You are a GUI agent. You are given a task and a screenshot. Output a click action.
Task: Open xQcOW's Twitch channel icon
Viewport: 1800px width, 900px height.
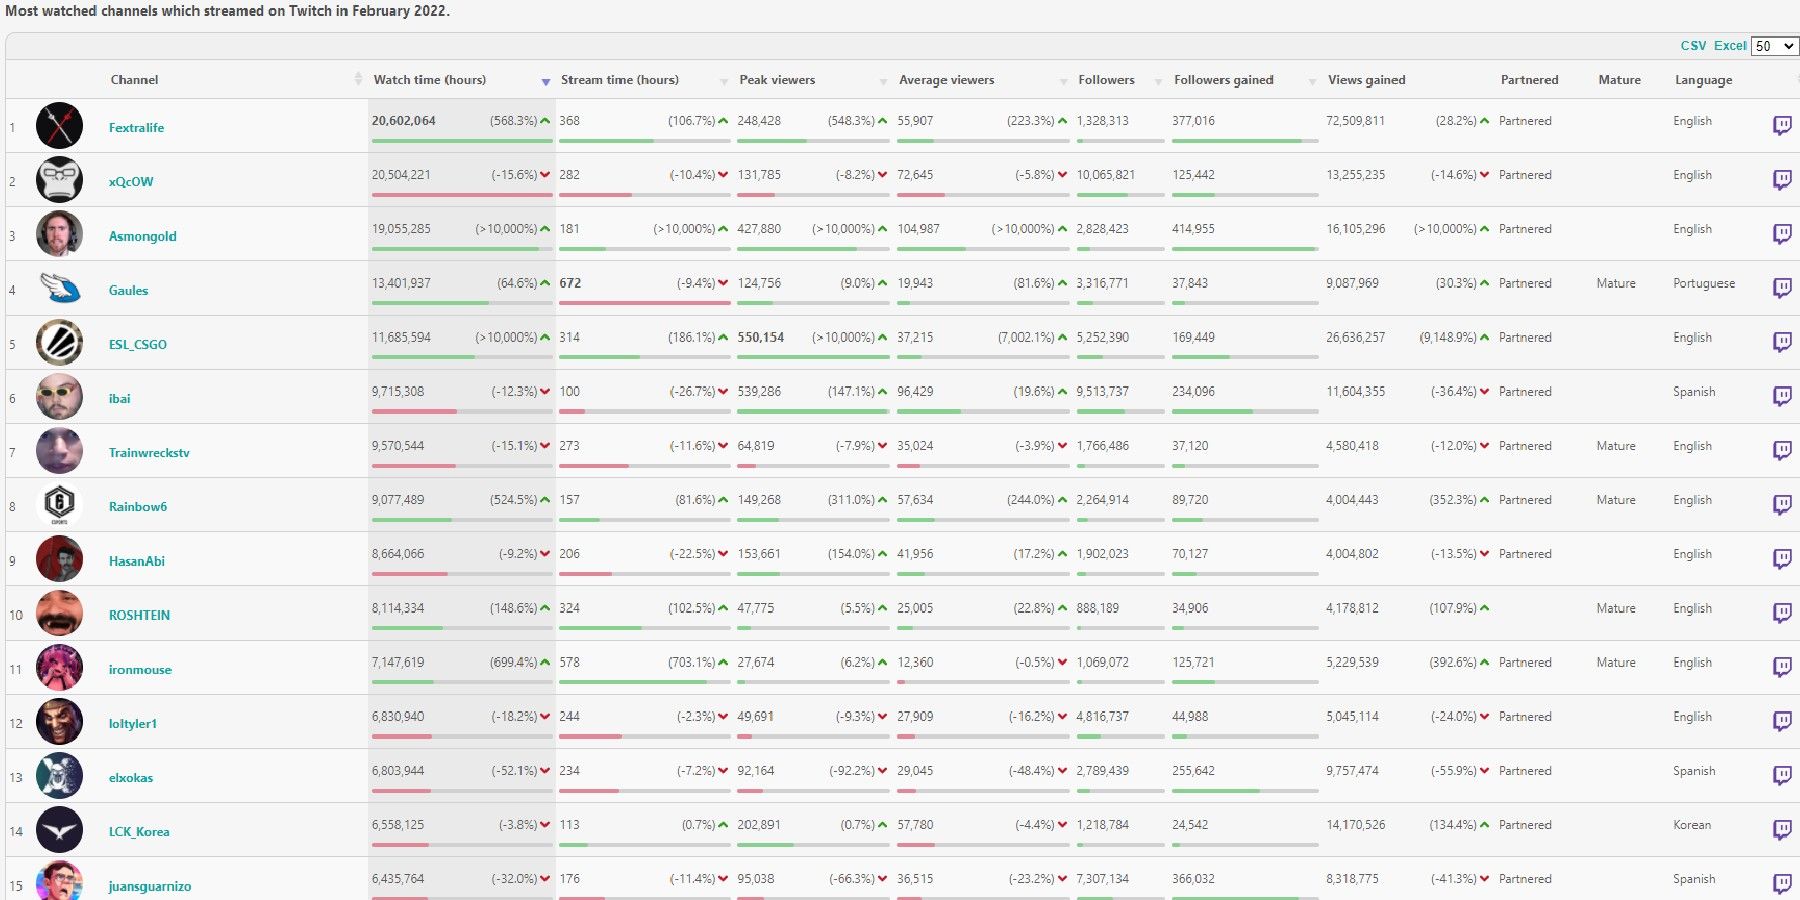(x=1782, y=180)
